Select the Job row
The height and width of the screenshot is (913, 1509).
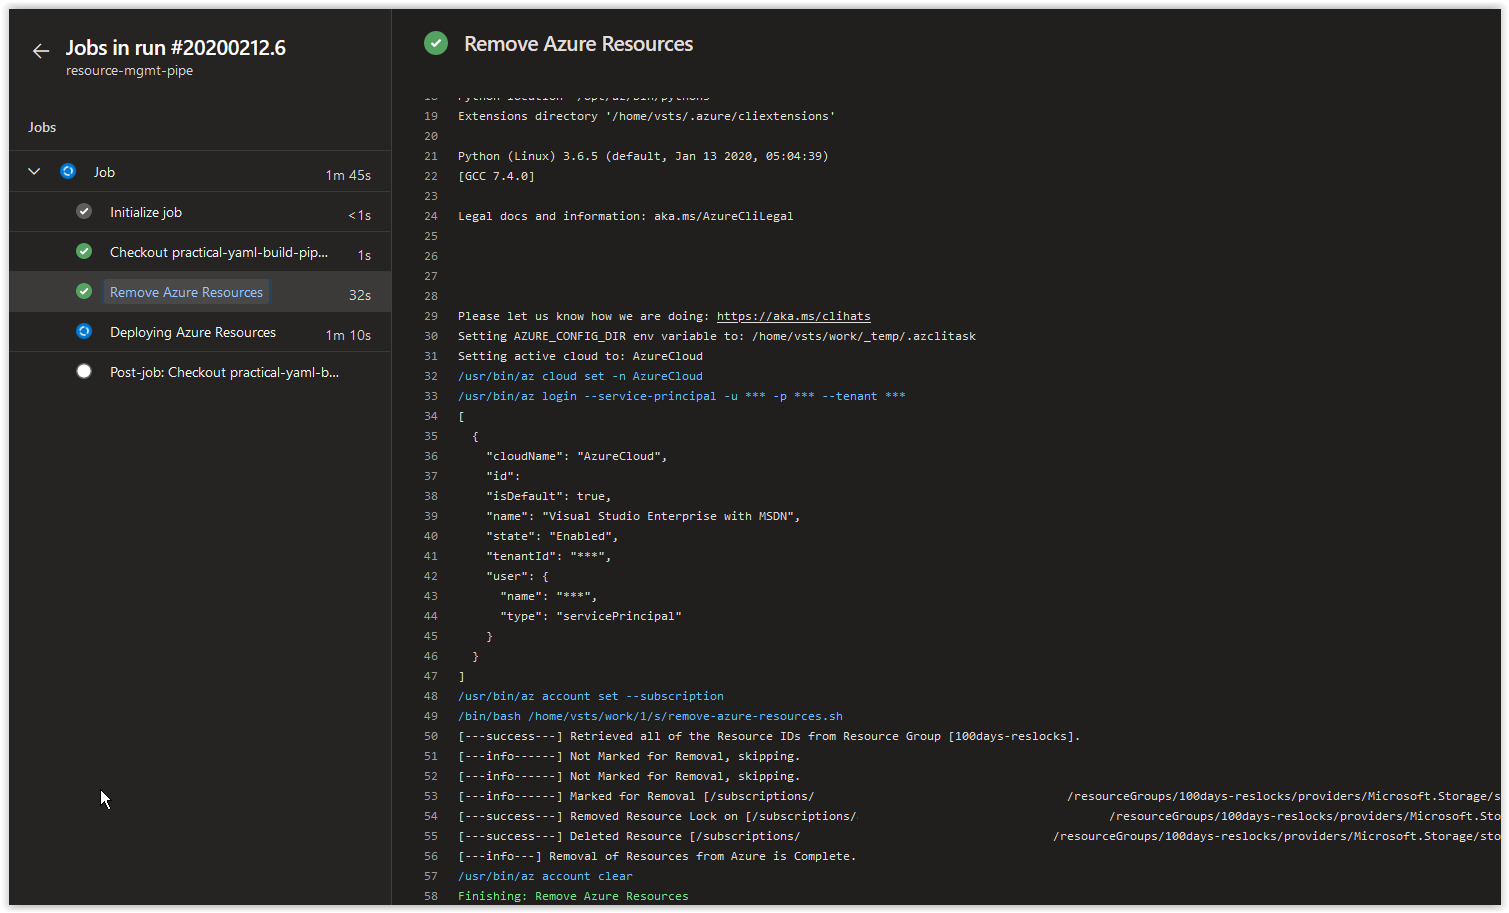200,172
